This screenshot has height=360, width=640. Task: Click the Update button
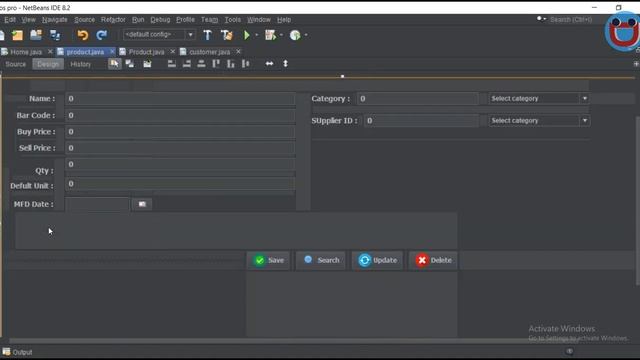378,260
